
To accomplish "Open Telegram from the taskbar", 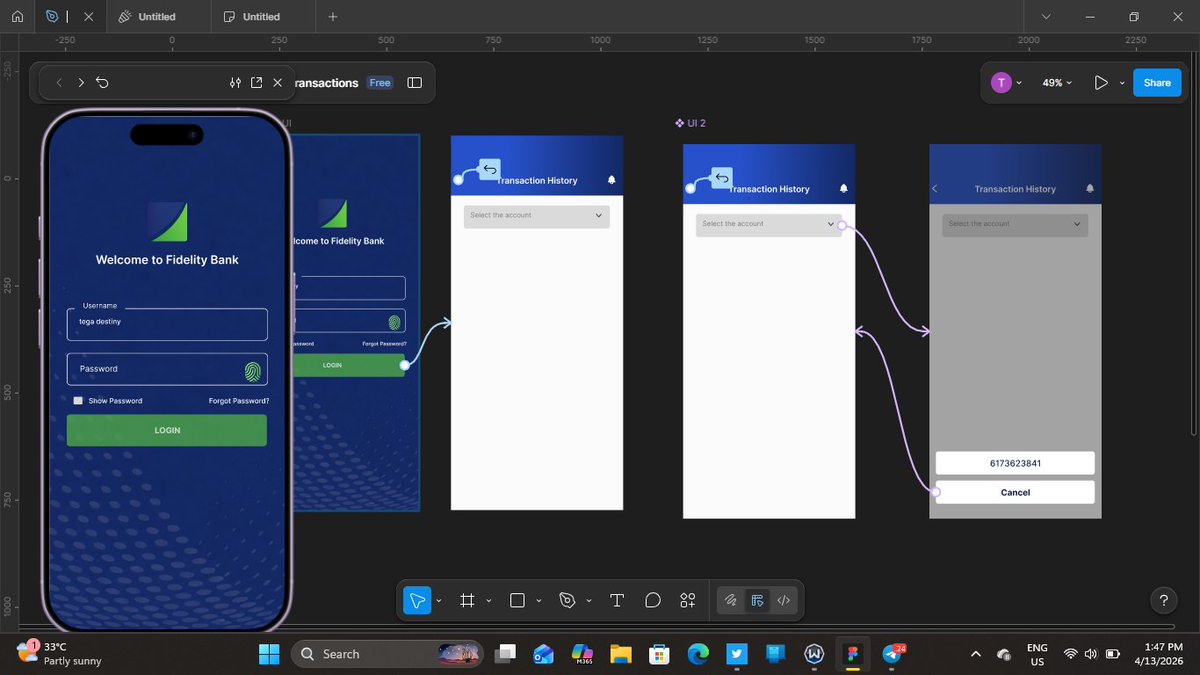I will pyautogui.click(x=892, y=654).
